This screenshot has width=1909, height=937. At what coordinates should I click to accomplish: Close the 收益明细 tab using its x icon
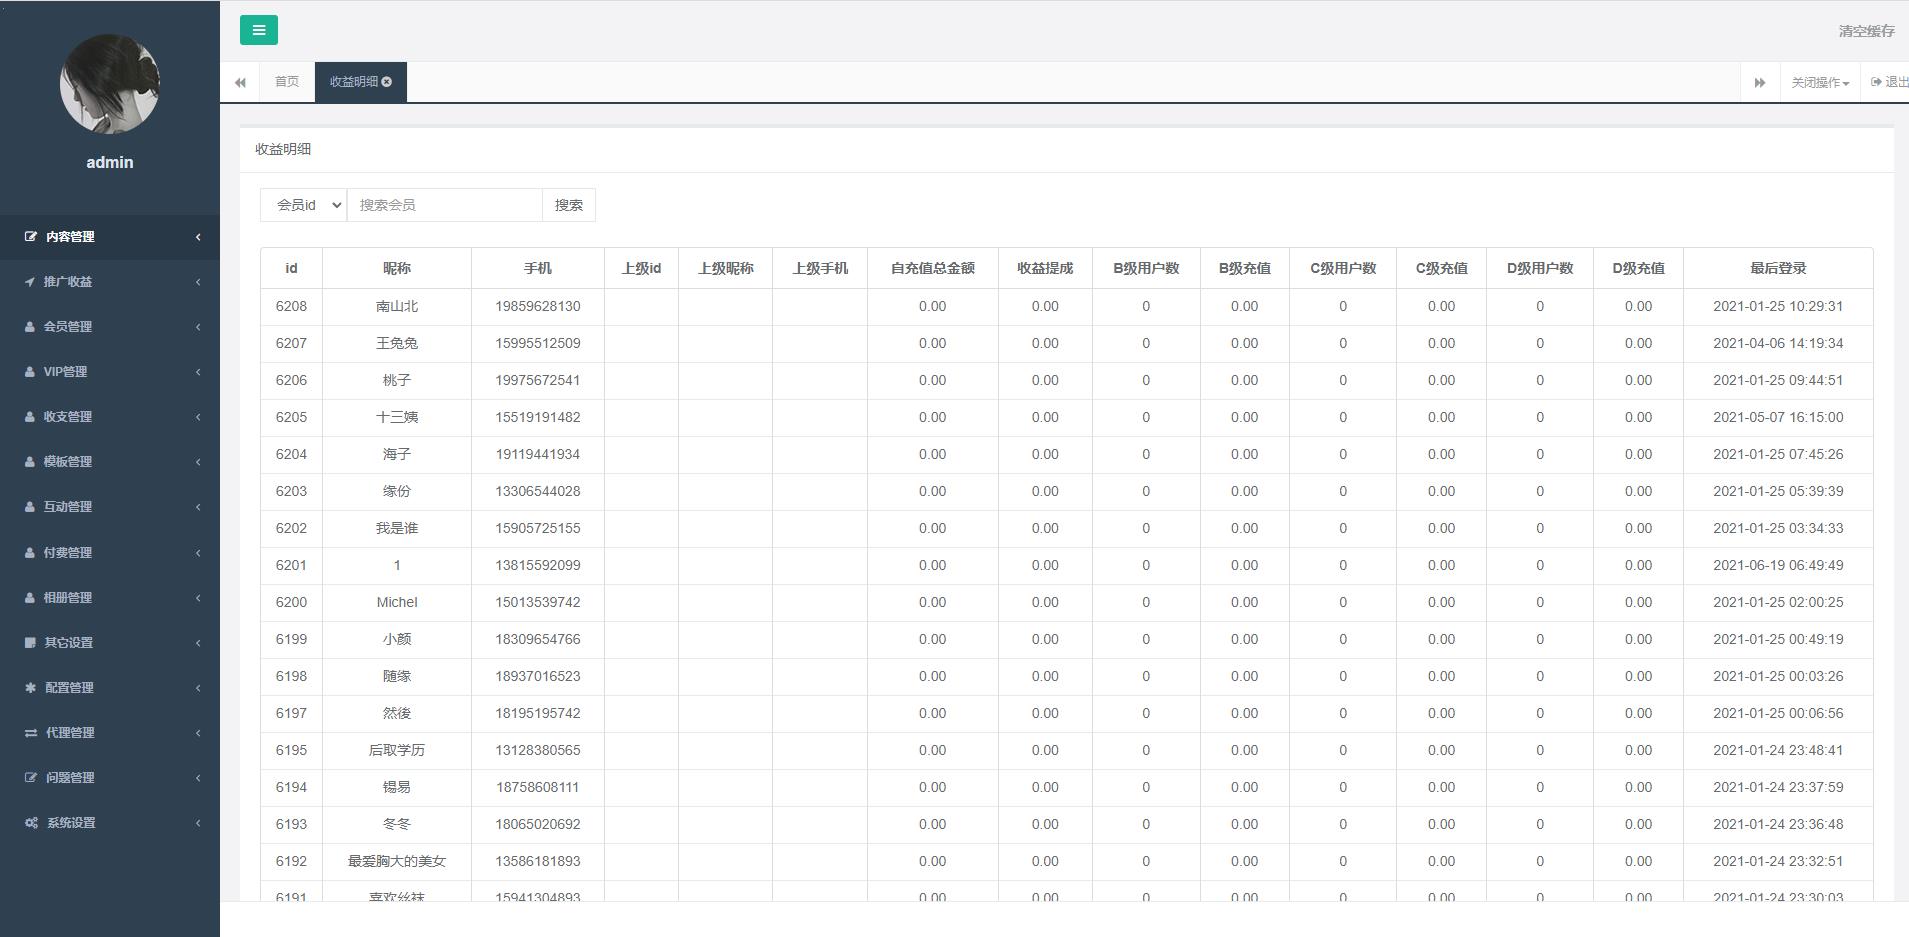point(387,82)
